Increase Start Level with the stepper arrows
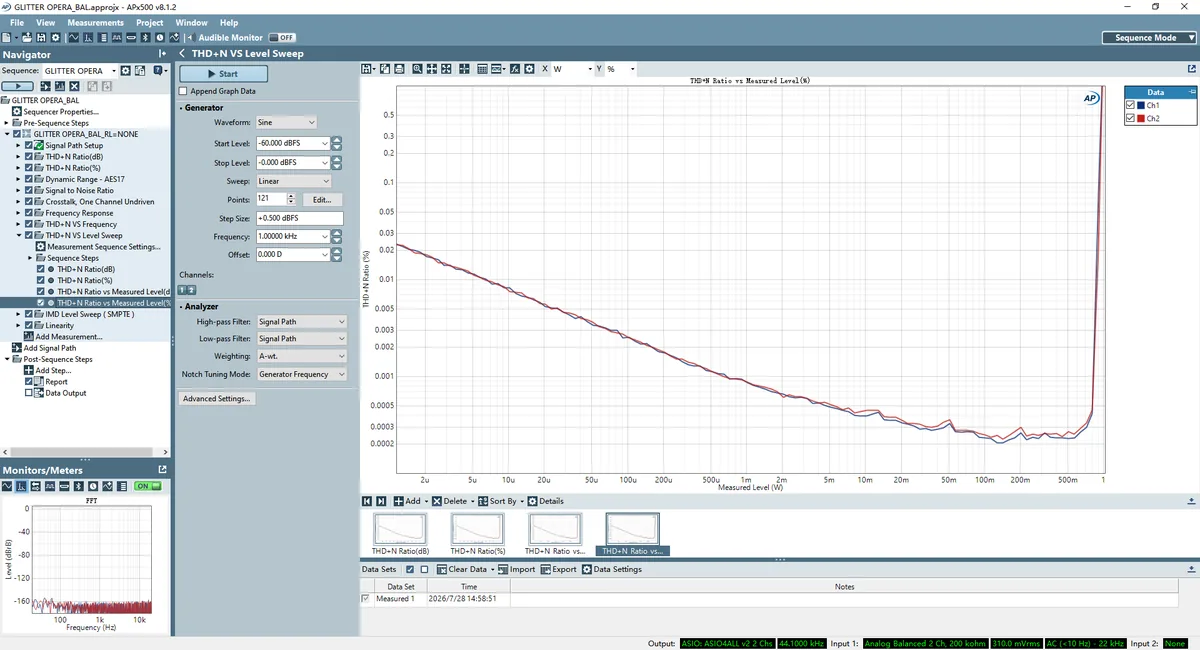Image resolution: width=1200 pixels, height=650 pixels. 337,140
